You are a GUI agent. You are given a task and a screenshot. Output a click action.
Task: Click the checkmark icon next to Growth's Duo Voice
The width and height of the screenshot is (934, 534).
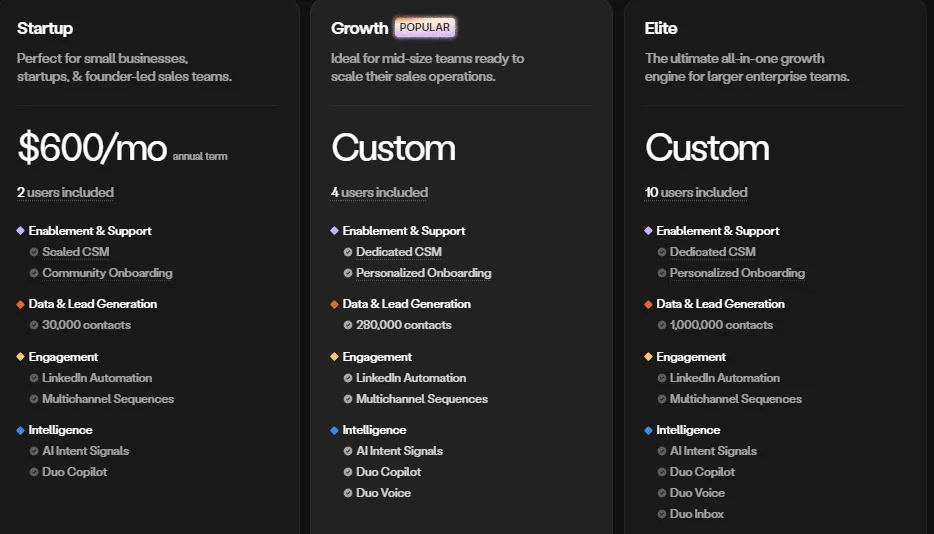348,493
